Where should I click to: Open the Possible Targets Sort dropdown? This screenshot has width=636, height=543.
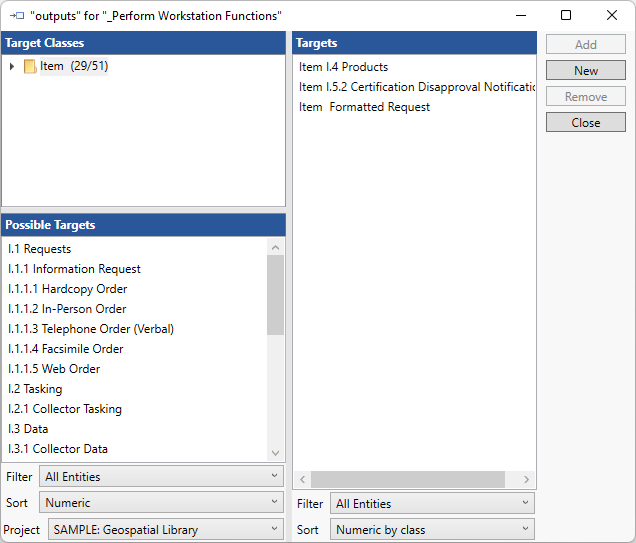point(161,503)
